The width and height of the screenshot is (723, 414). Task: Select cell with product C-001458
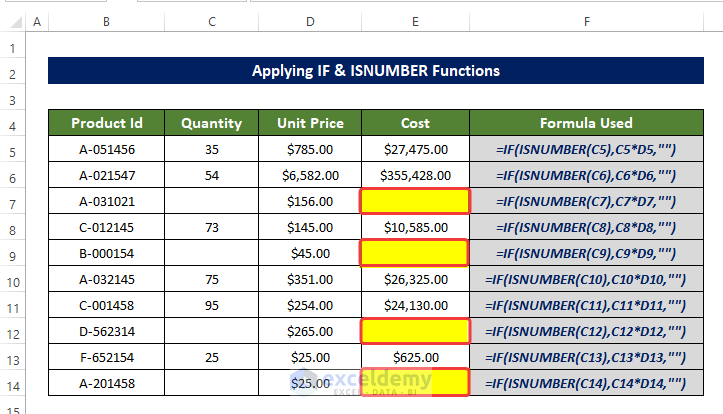pyautogui.click(x=107, y=305)
